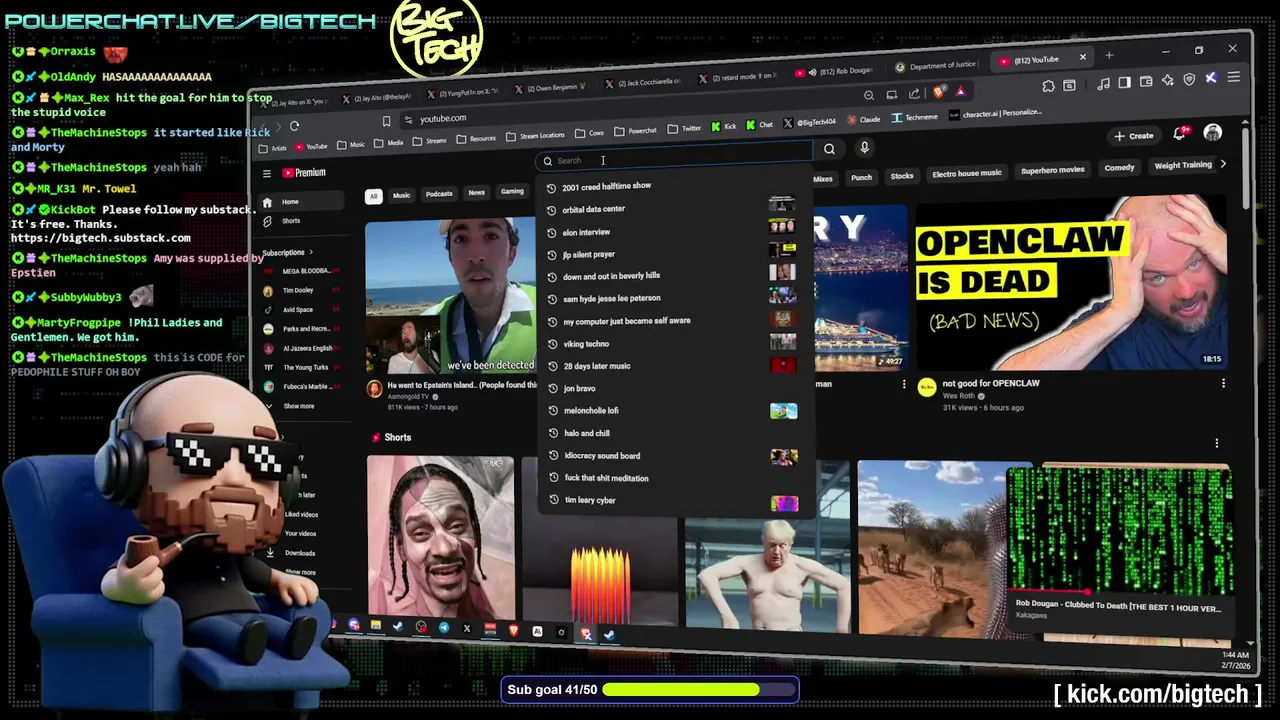Open a new browser tab
Viewport: 1280px width, 720px height.
(1109, 56)
